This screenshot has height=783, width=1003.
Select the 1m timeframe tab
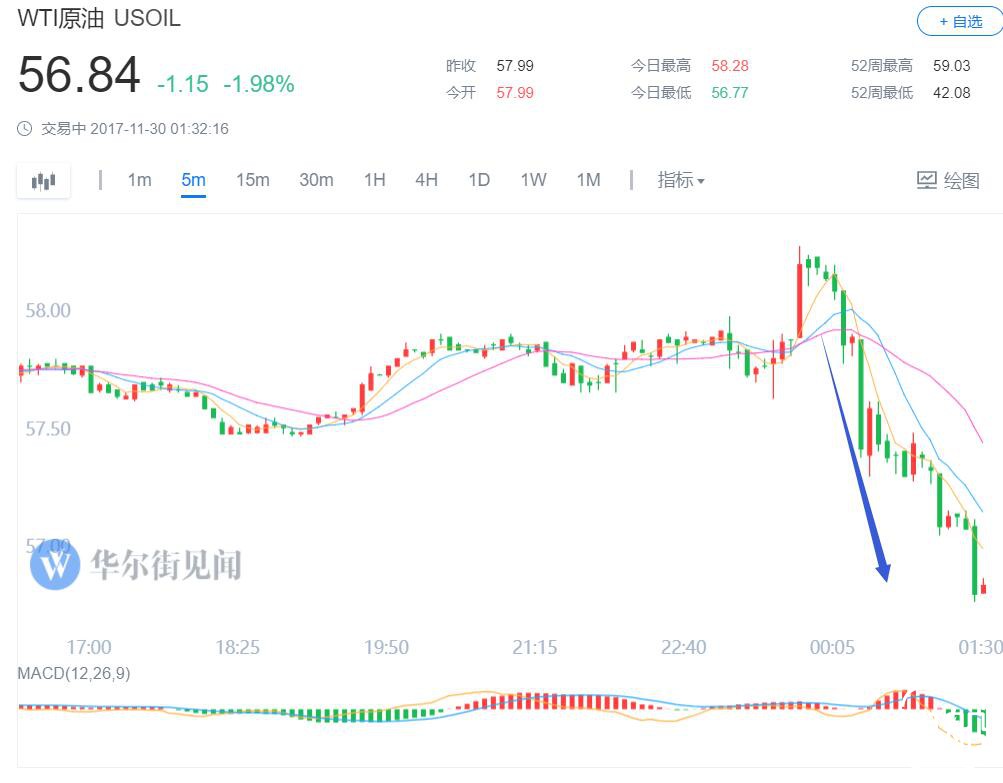click(x=139, y=180)
